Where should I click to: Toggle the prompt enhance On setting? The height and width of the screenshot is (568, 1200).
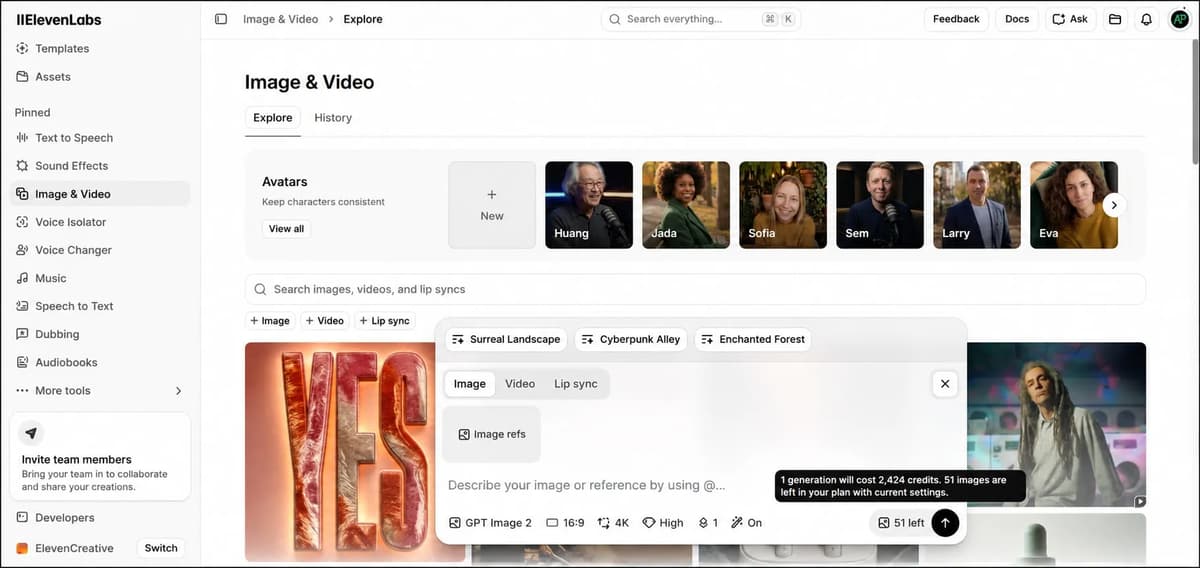click(x=747, y=523)
